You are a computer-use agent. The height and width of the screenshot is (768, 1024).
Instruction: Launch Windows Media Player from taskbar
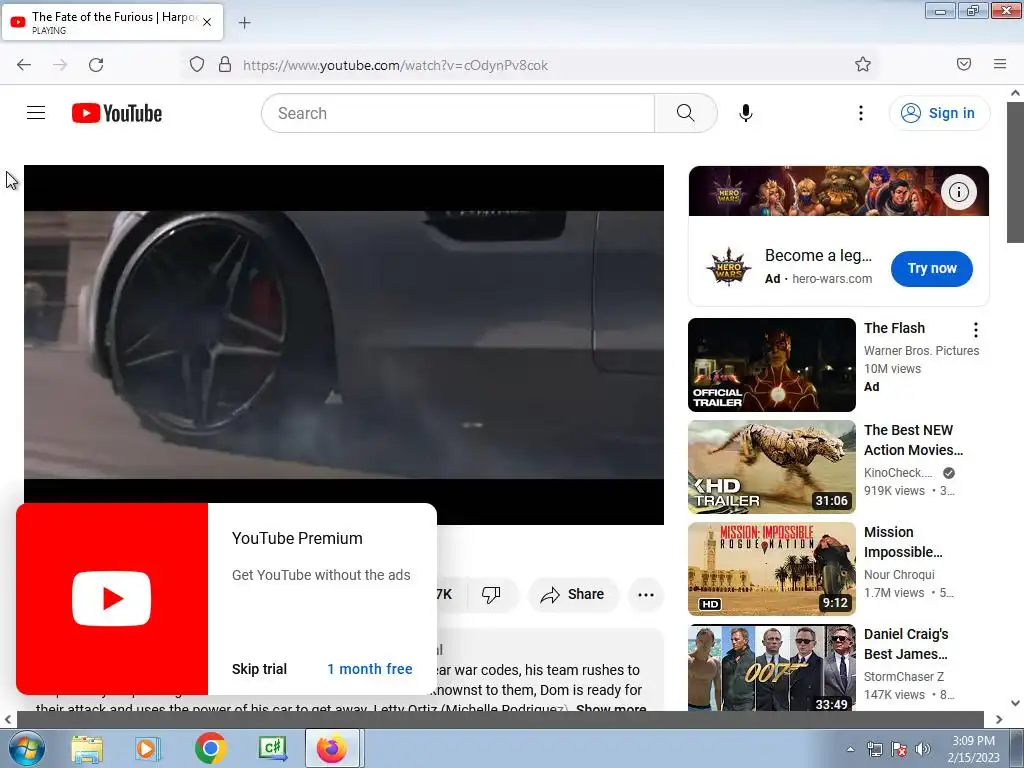click(148, 748)
